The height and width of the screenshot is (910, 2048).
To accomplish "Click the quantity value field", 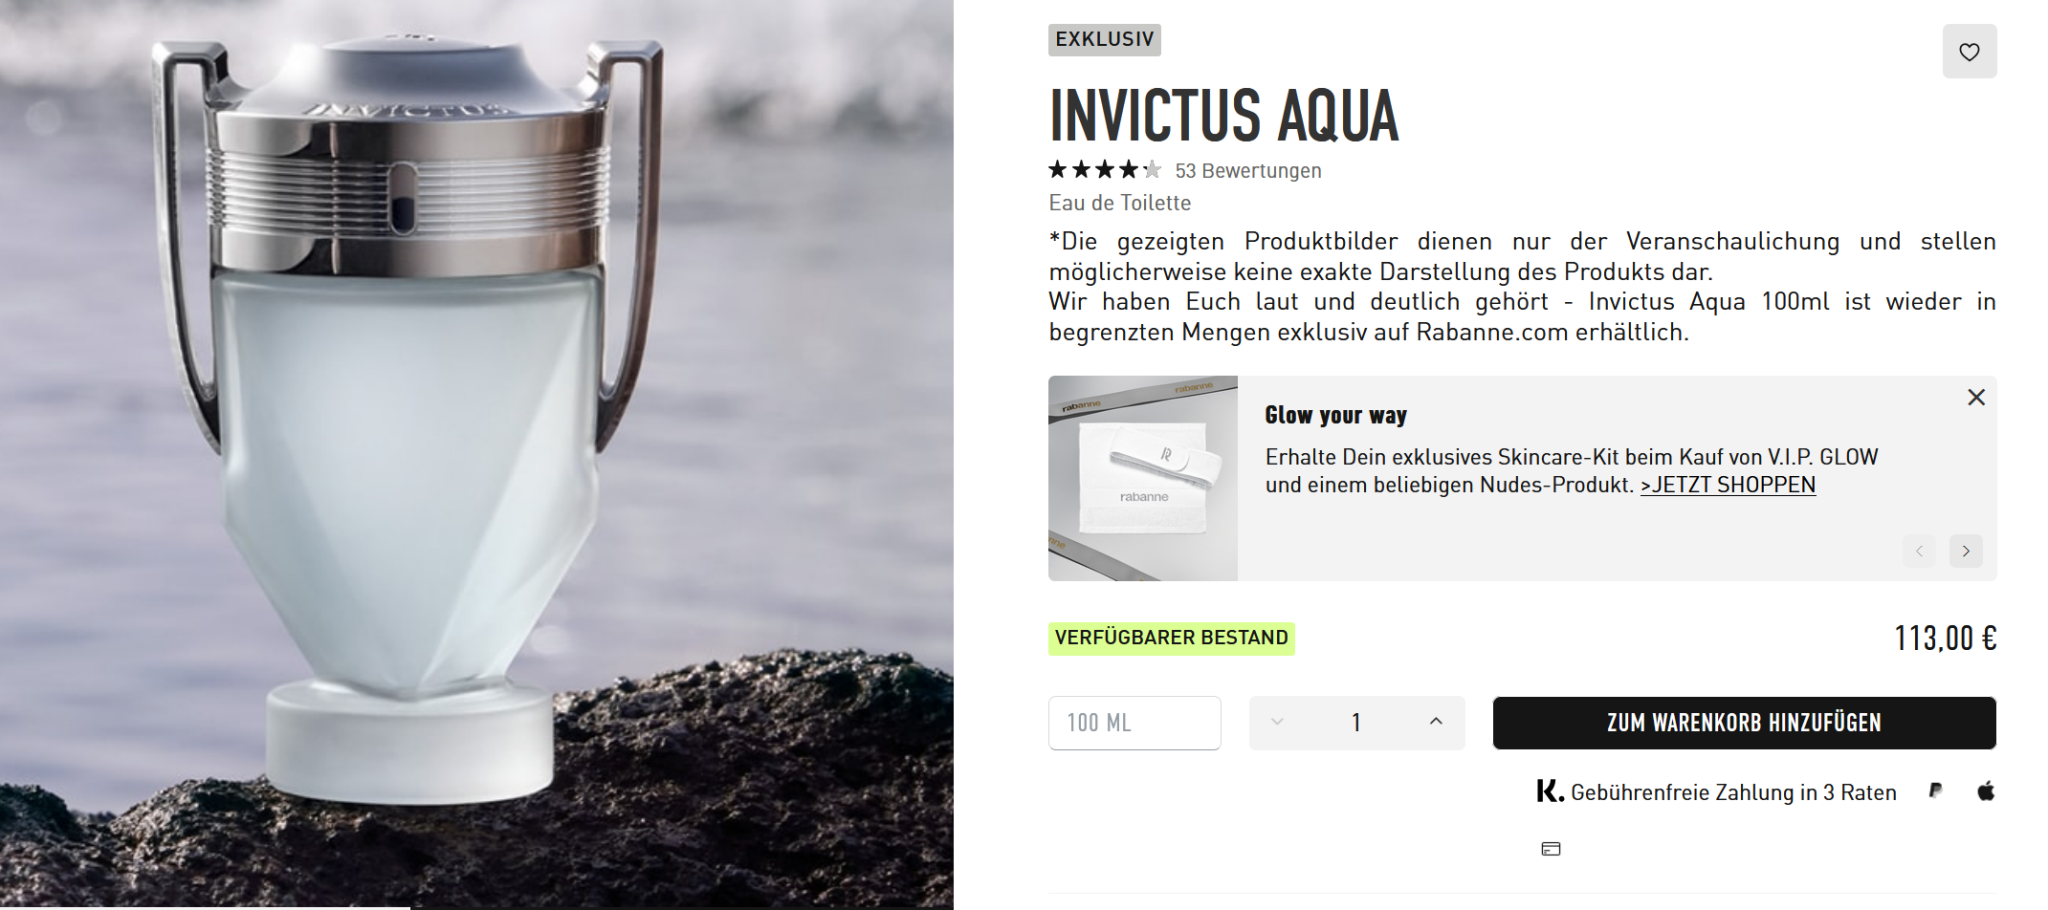I will (1356, 723).
